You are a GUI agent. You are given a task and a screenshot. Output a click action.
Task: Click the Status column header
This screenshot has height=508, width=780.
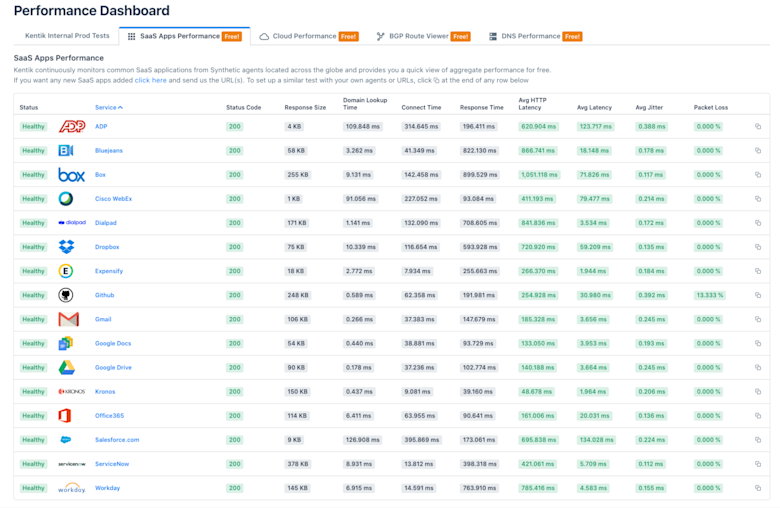point(28,107)
